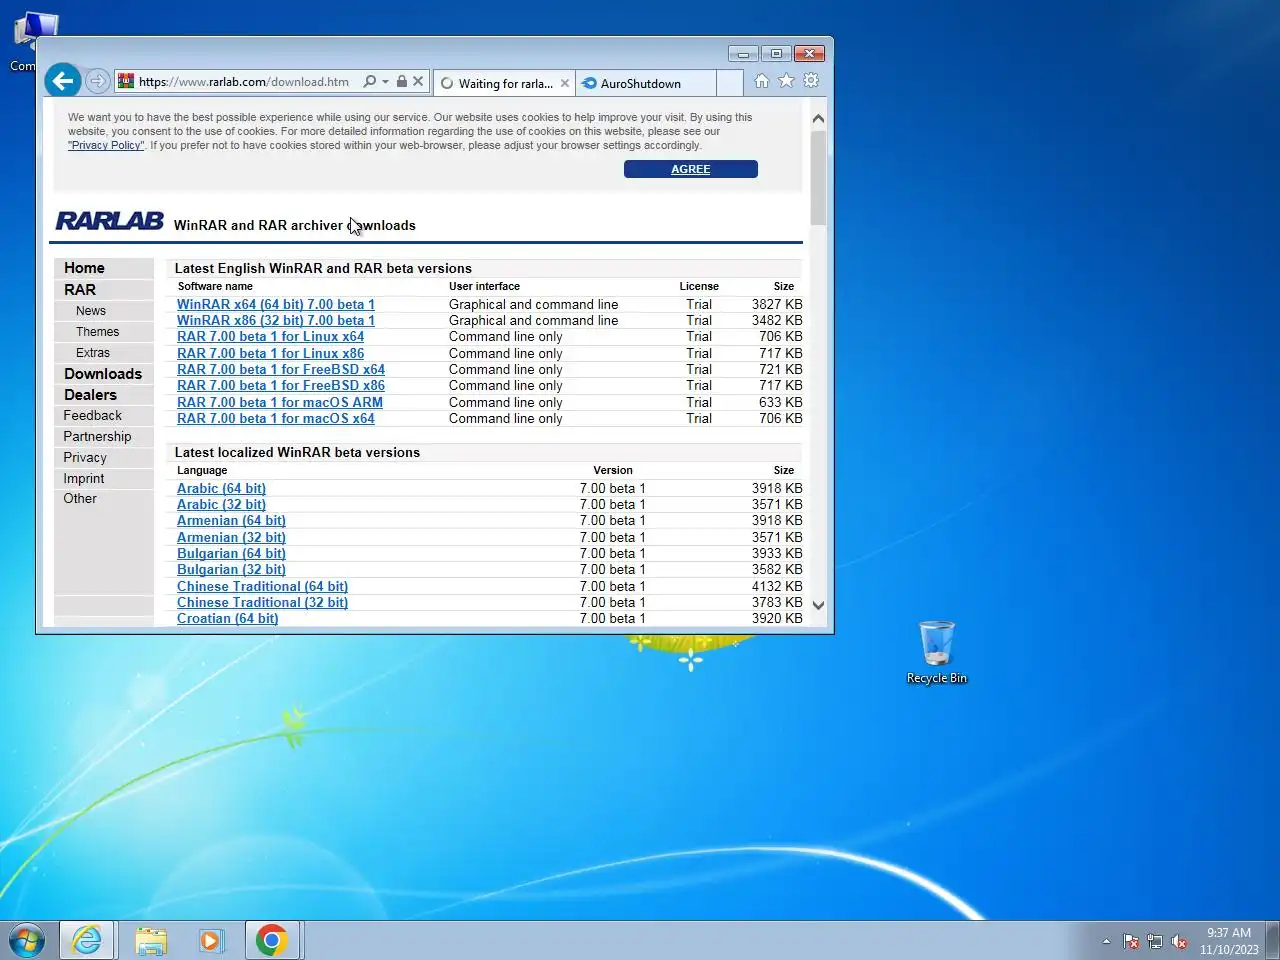Click scrollbar up arrow in browser

pyautogui.click(x=818, y=119)
